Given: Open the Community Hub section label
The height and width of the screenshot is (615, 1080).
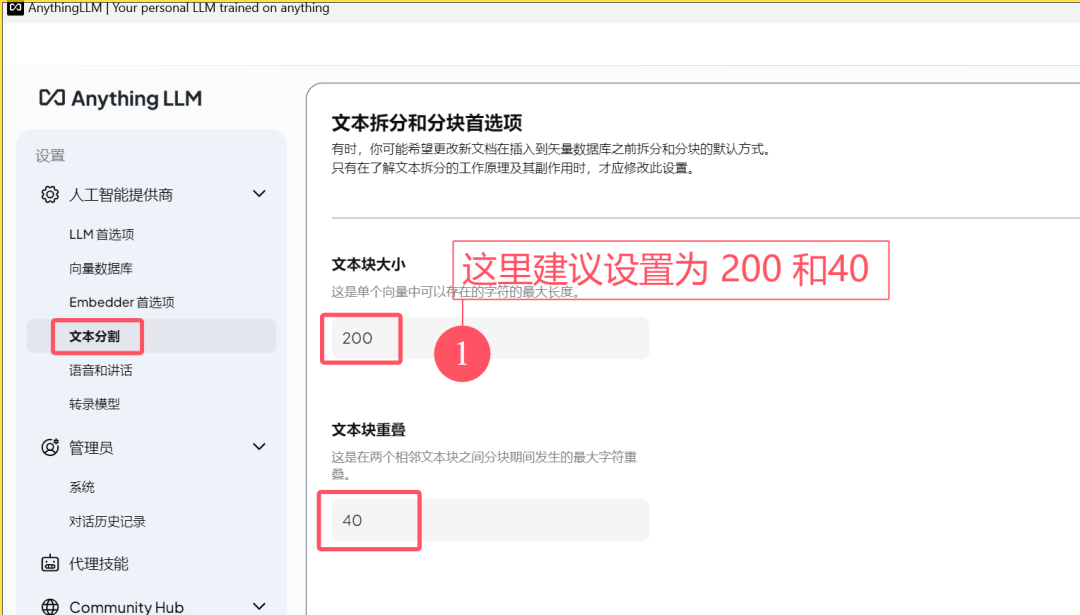Looking at the screenshot, I should (x=126, y=607).
